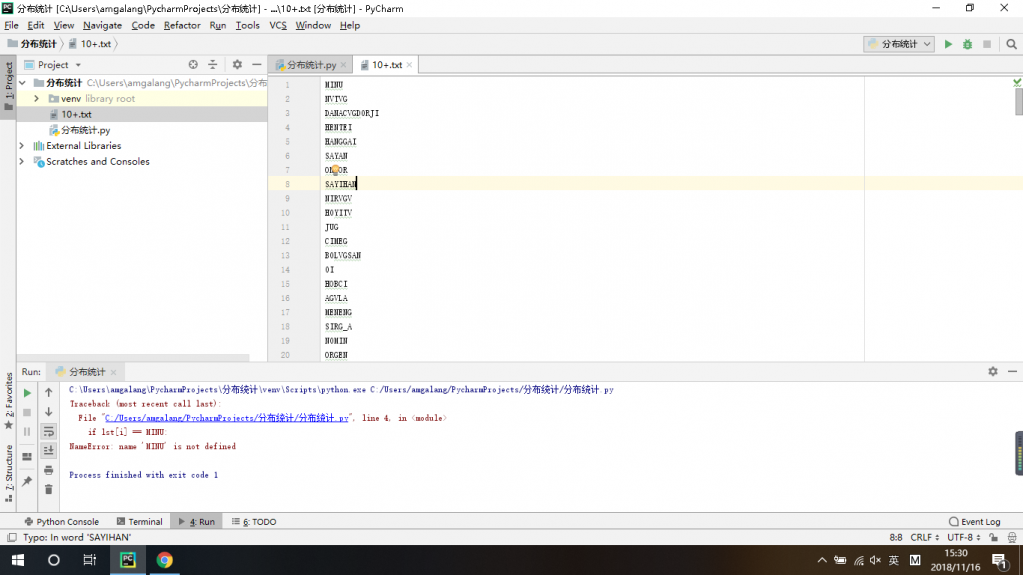The width and height of the screenshot is (1023, 575).
Task: Toggle scroll to end in Run console
Action: point(48,450)
